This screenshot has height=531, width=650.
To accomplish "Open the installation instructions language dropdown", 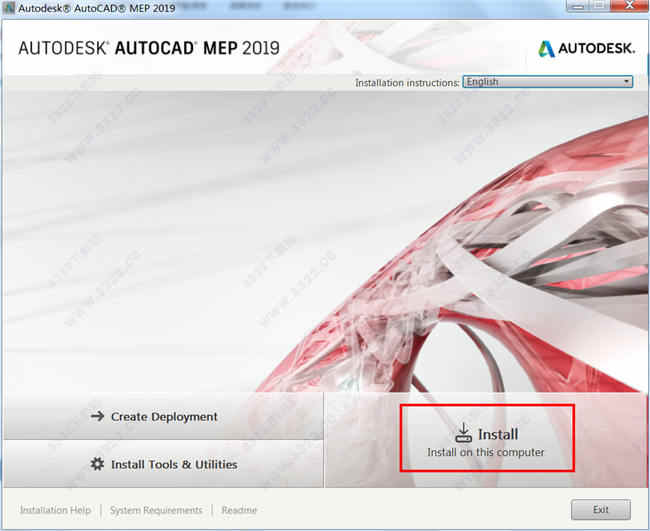I will point(548,82).
